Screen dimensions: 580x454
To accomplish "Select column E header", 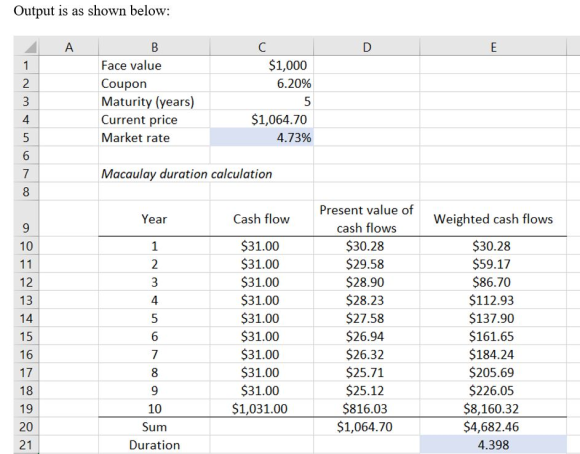I will pos(493,47).
